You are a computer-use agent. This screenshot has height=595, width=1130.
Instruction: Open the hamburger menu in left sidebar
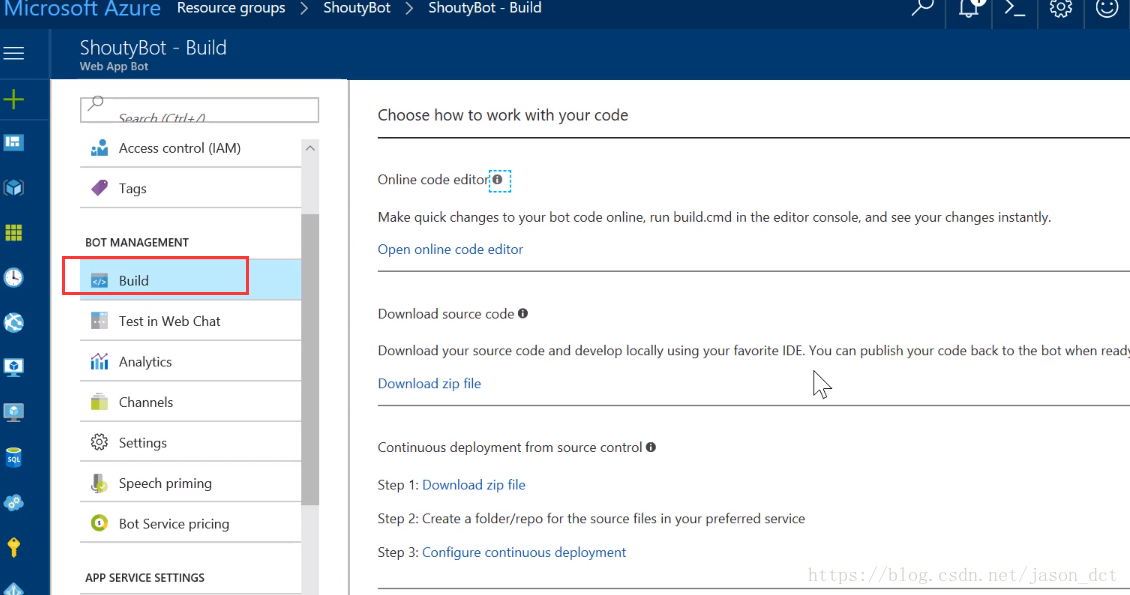click(14, 53)
